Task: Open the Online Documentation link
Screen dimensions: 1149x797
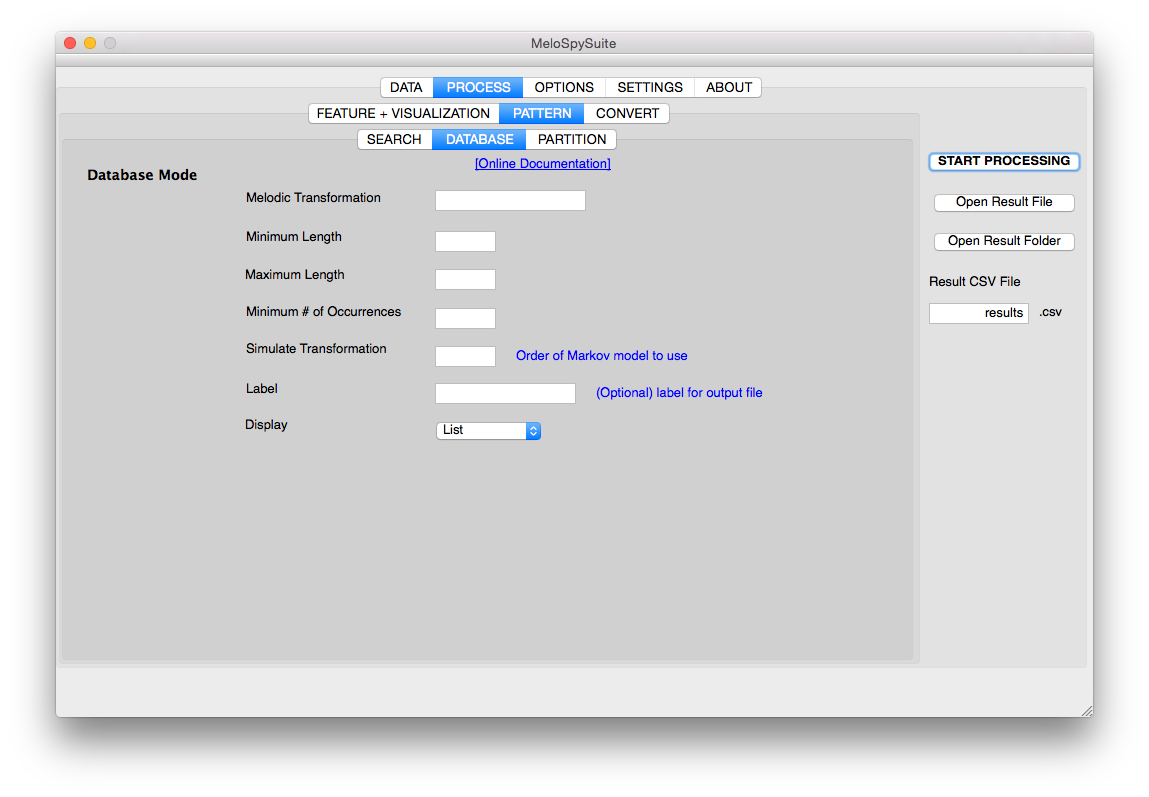Action: [x=543, y=163]
